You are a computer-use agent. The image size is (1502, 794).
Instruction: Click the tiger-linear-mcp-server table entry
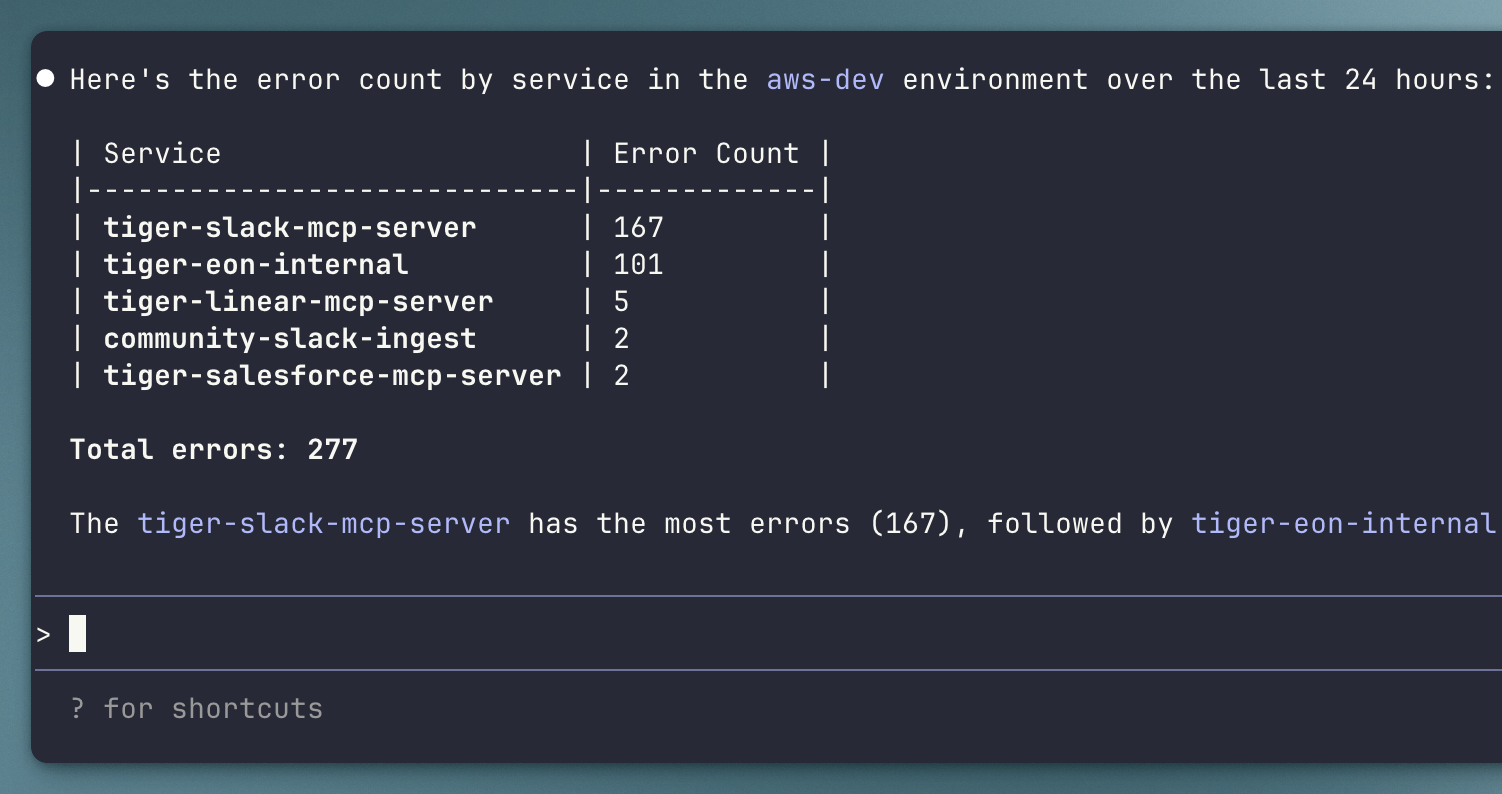[297, 301]
